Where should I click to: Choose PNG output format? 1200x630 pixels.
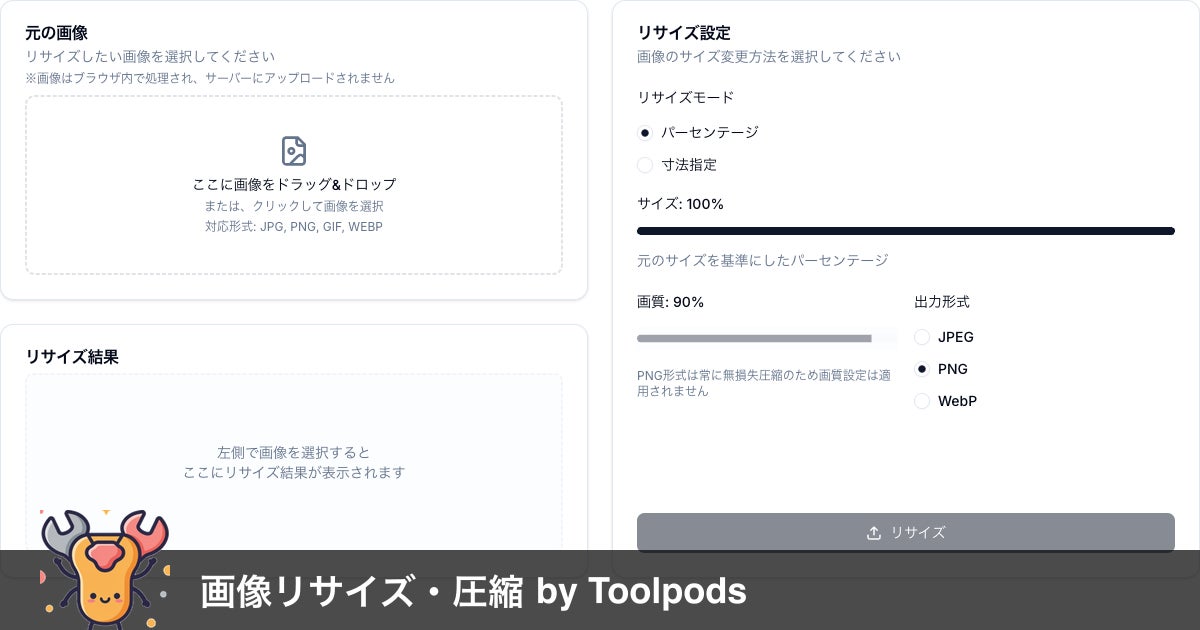[x=922, y=369]
